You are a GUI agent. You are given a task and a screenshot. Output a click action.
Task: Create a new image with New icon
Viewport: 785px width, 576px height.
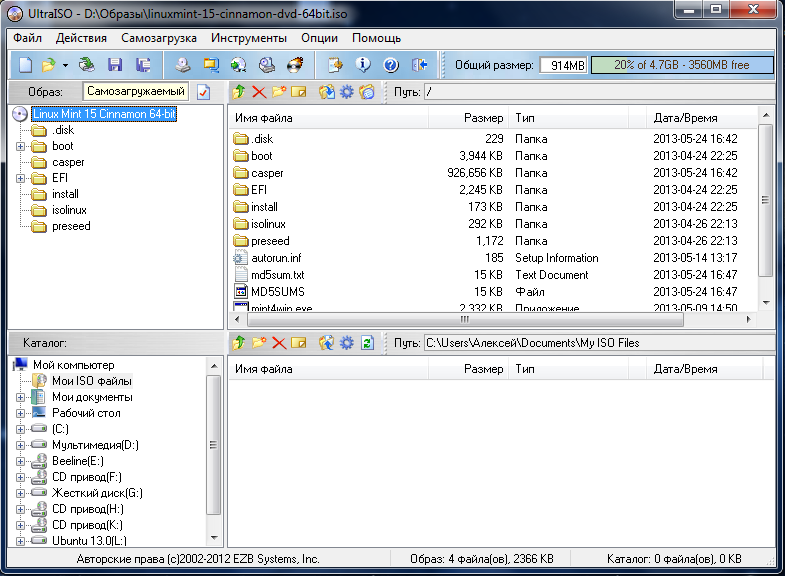26,65
